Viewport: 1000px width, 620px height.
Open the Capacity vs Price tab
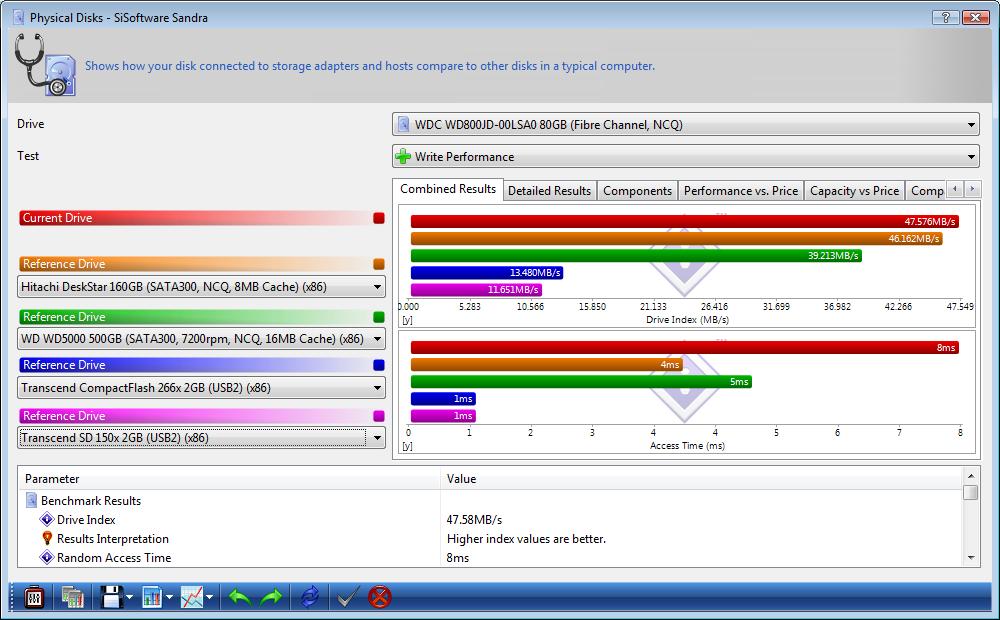point(854,191)
